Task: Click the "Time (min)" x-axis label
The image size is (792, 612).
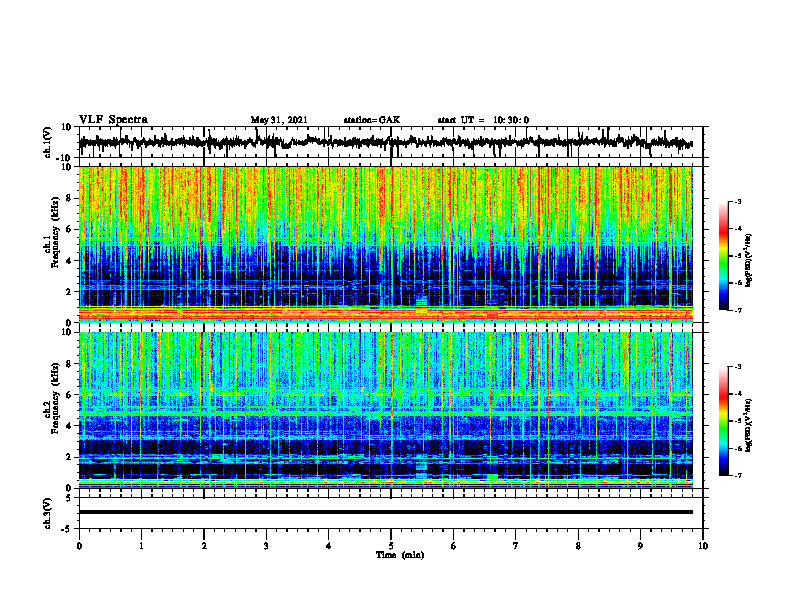Action: pyautogui.click(x=400, y=555)
